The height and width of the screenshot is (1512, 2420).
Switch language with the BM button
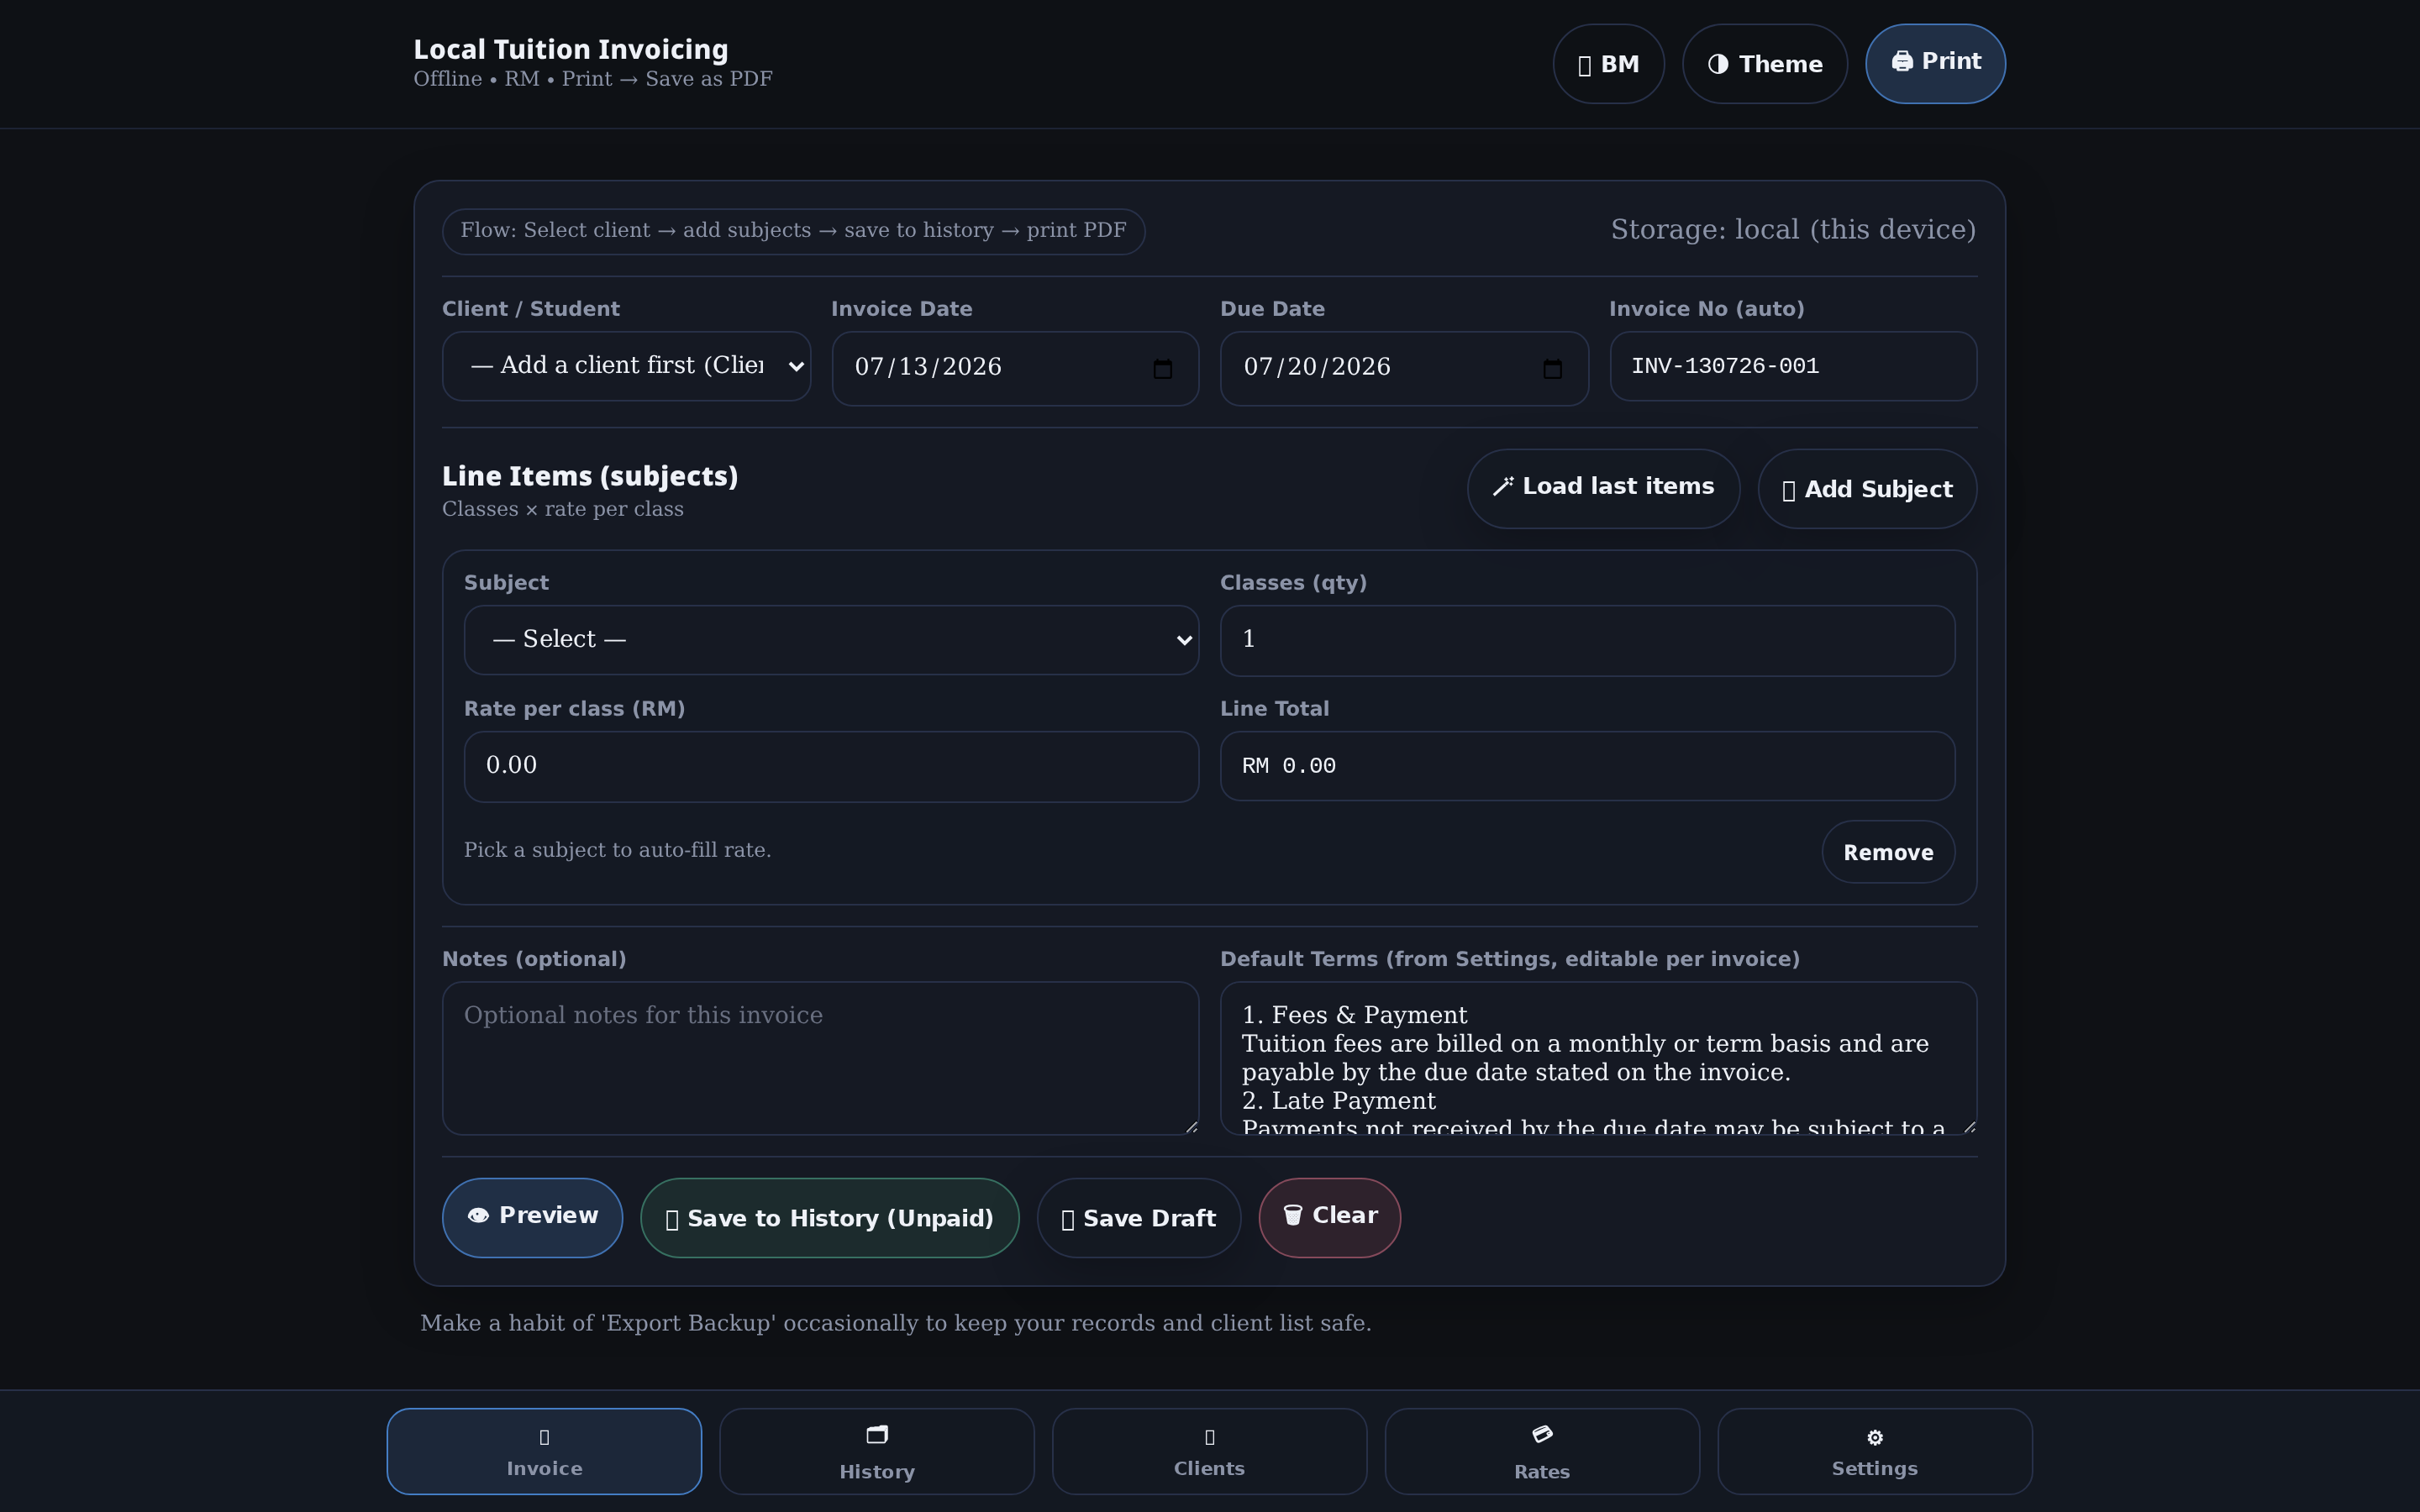coord(1608,64)
